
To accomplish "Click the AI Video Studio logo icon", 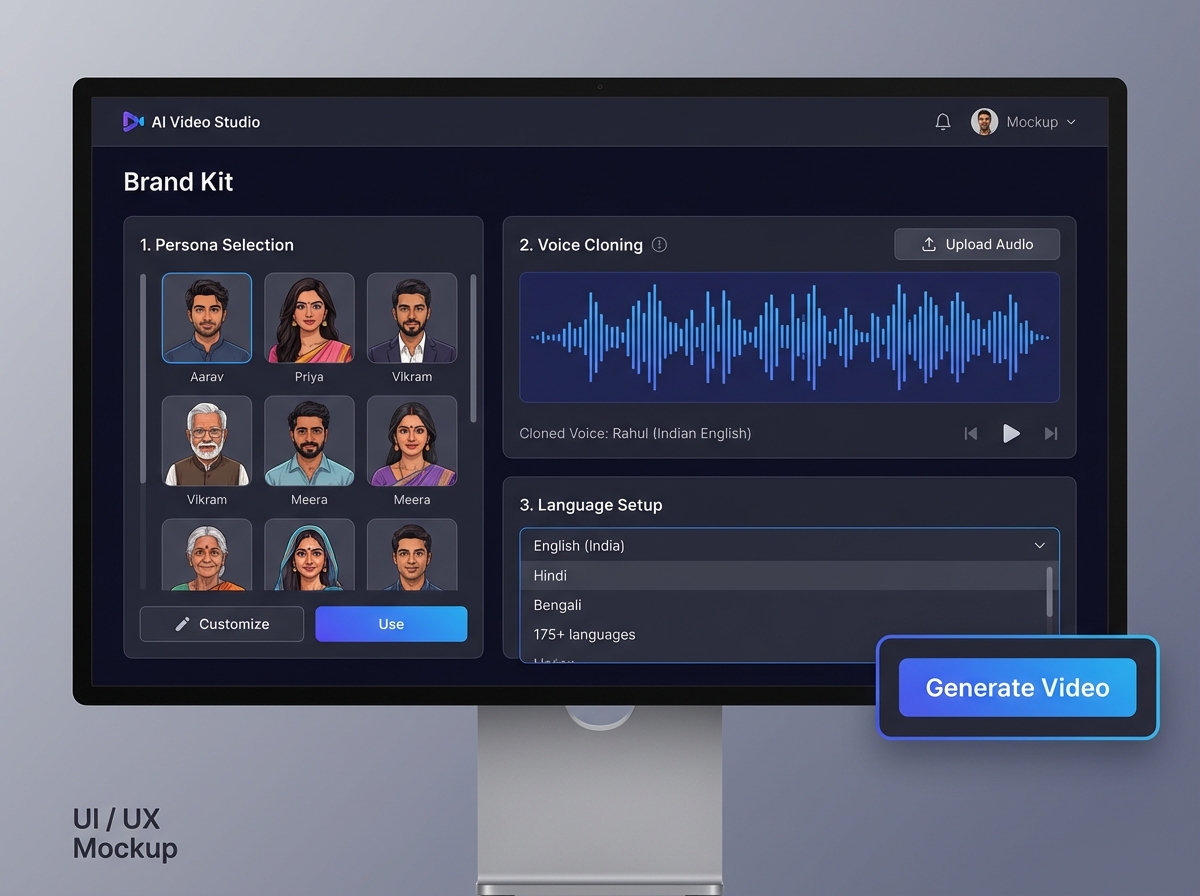I will coord(132,121).
